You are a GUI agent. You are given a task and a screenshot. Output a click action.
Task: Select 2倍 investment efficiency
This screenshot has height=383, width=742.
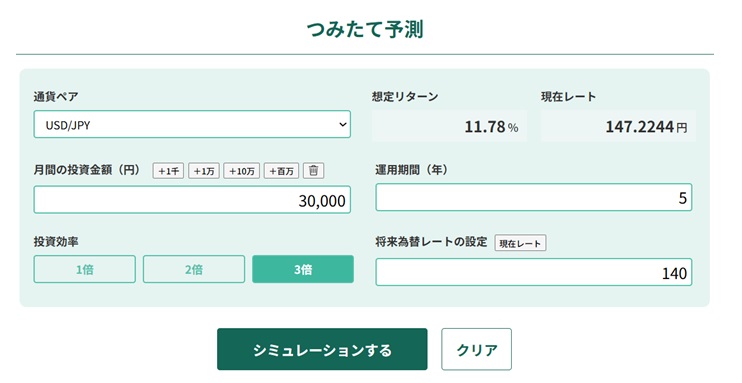pyautogui.click(x=194, y=269)
